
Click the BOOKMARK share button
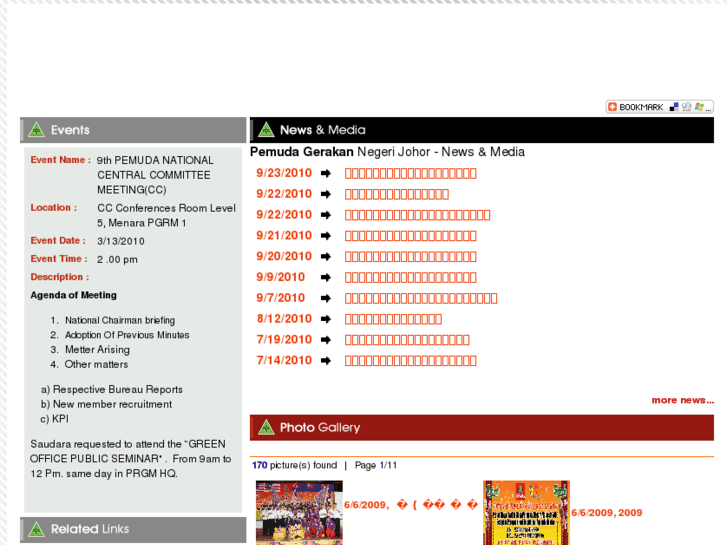[659, 107]
